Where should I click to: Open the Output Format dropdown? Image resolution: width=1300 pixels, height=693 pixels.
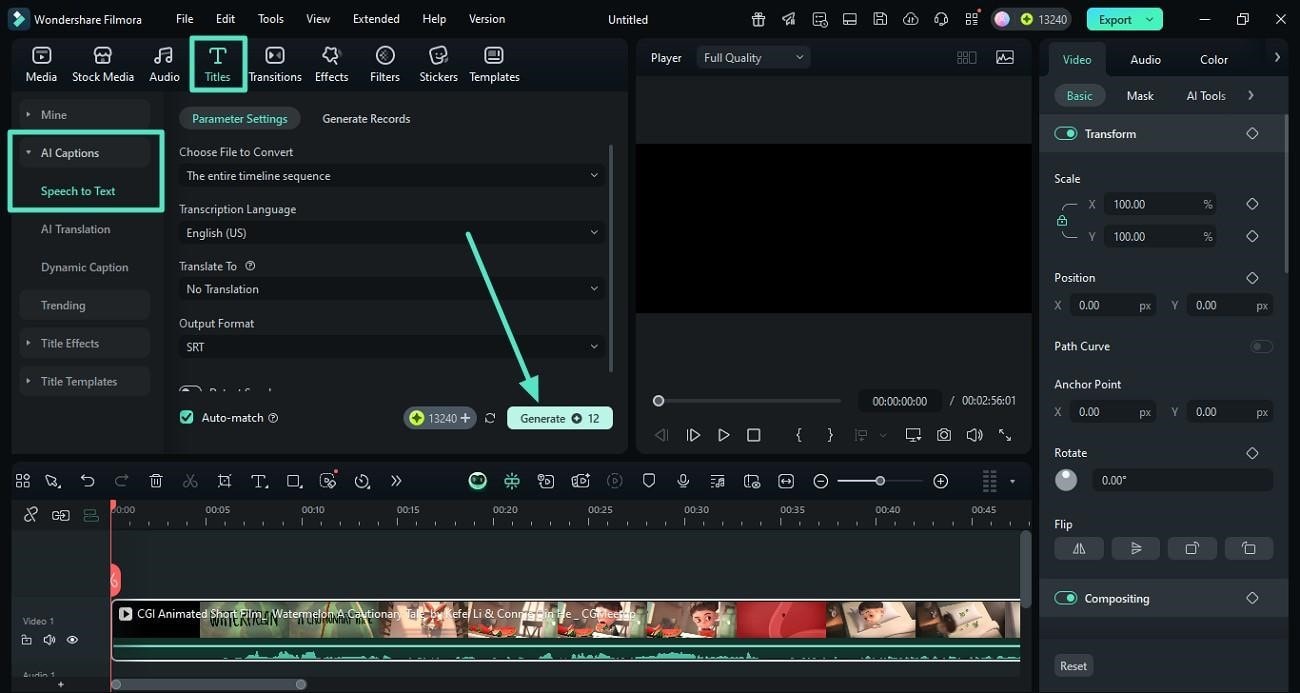coord(393,347)
